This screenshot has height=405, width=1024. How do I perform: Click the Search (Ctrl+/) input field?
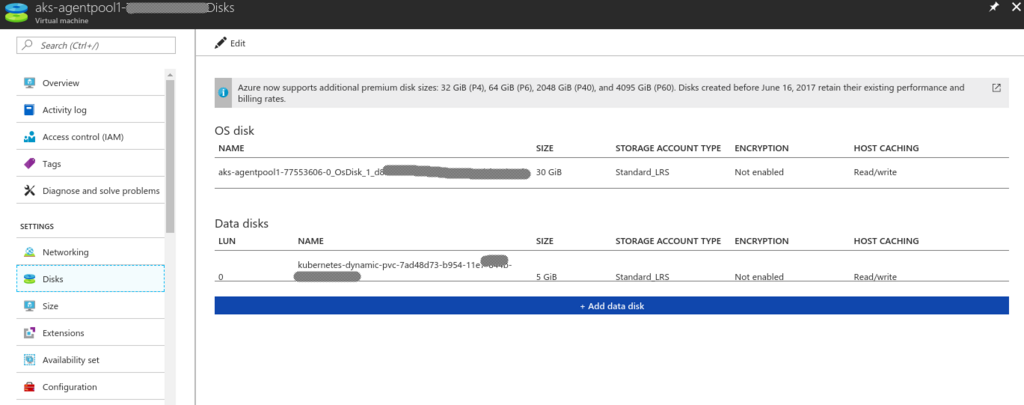96,45
